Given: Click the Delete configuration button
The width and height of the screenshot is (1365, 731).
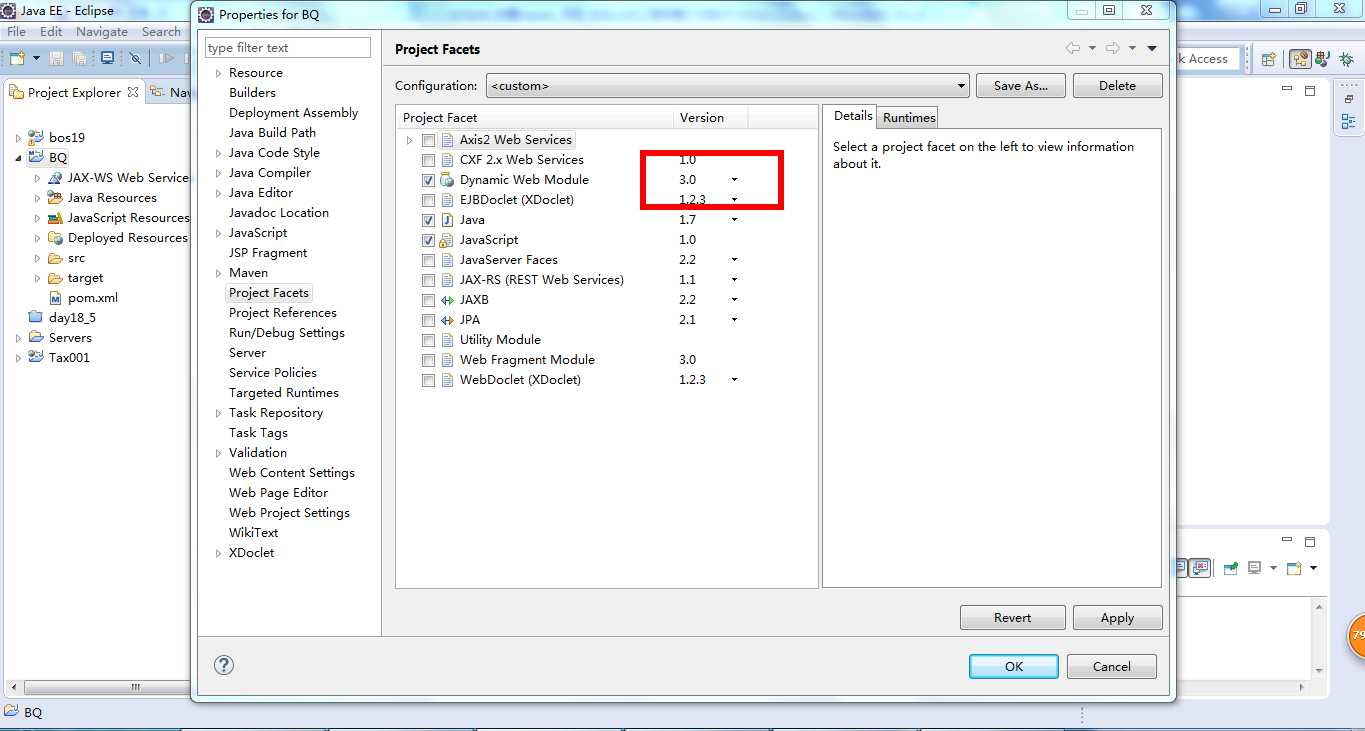Looking at the screenshot, I should (1117, 86).
